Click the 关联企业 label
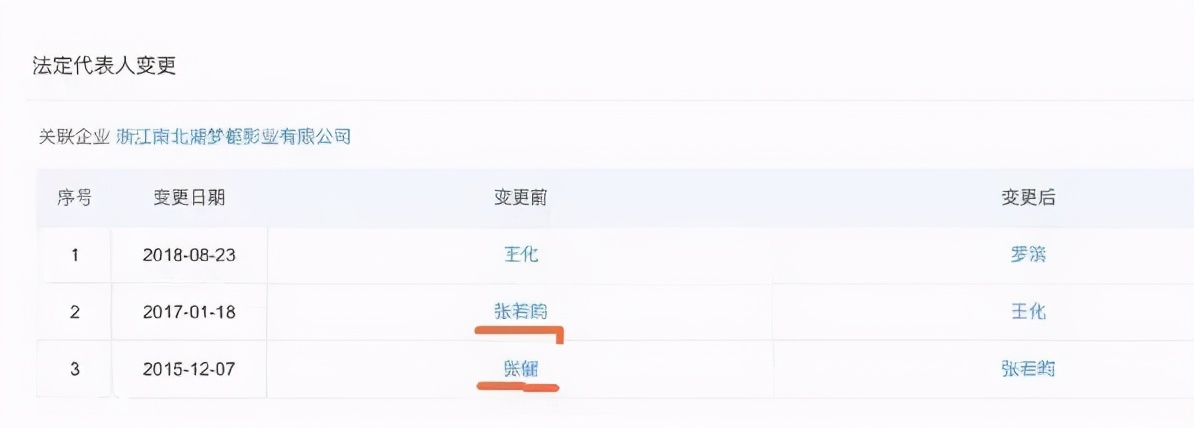Image resolution: width=1194 pixels, height=428 pixels. (72, 136)
